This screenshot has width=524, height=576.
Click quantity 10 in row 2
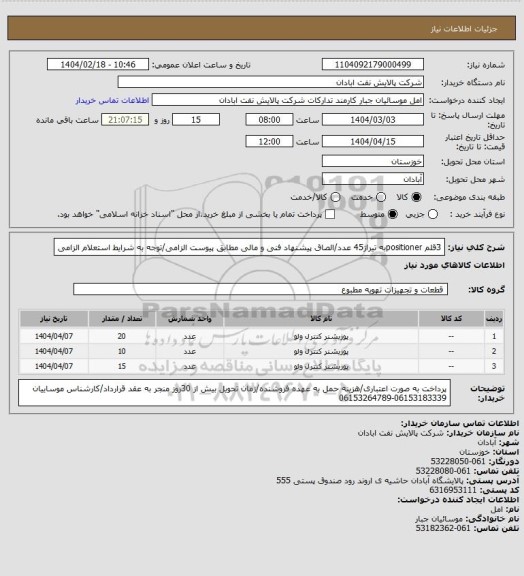tap(122, 351)
